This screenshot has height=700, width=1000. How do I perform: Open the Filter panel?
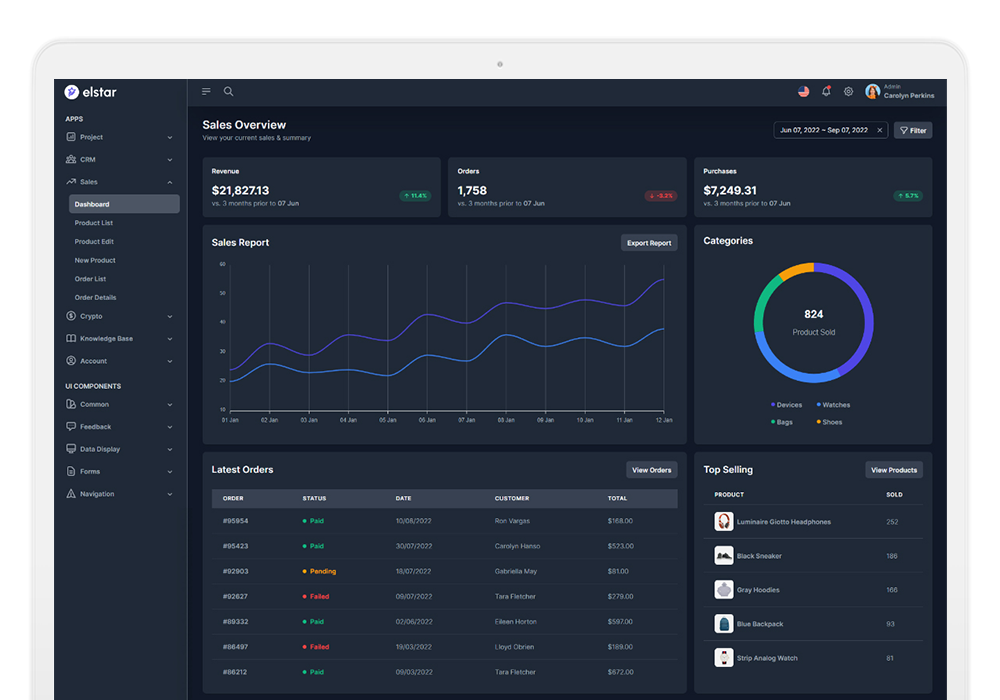[913, 130]
